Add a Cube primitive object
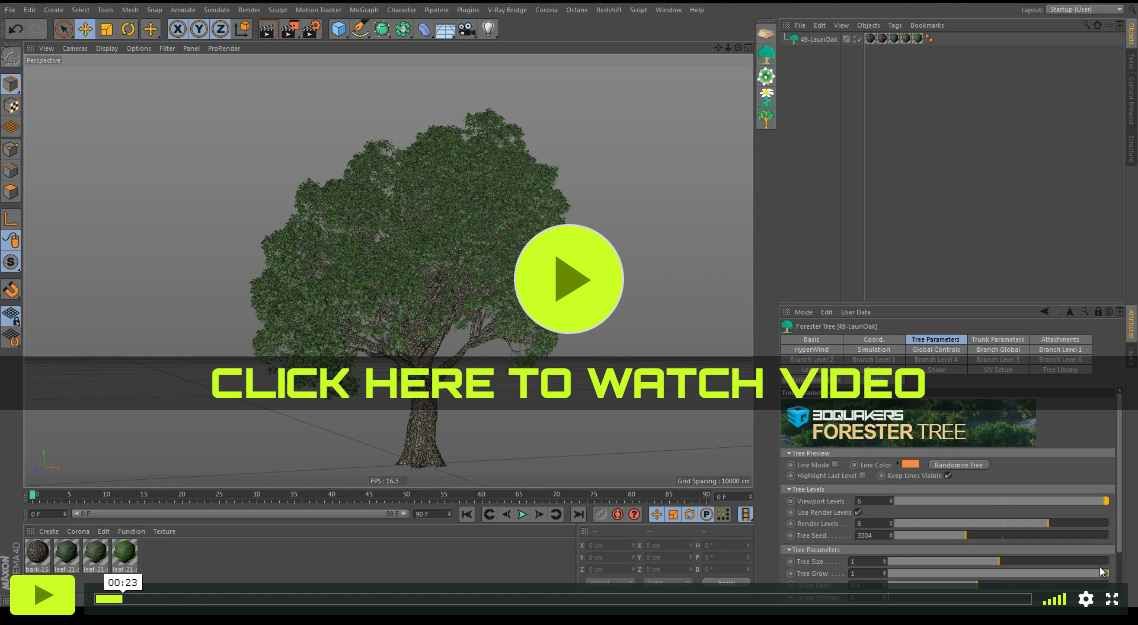The width and height of the screenshot is (1138, 625). pos(339,29)
